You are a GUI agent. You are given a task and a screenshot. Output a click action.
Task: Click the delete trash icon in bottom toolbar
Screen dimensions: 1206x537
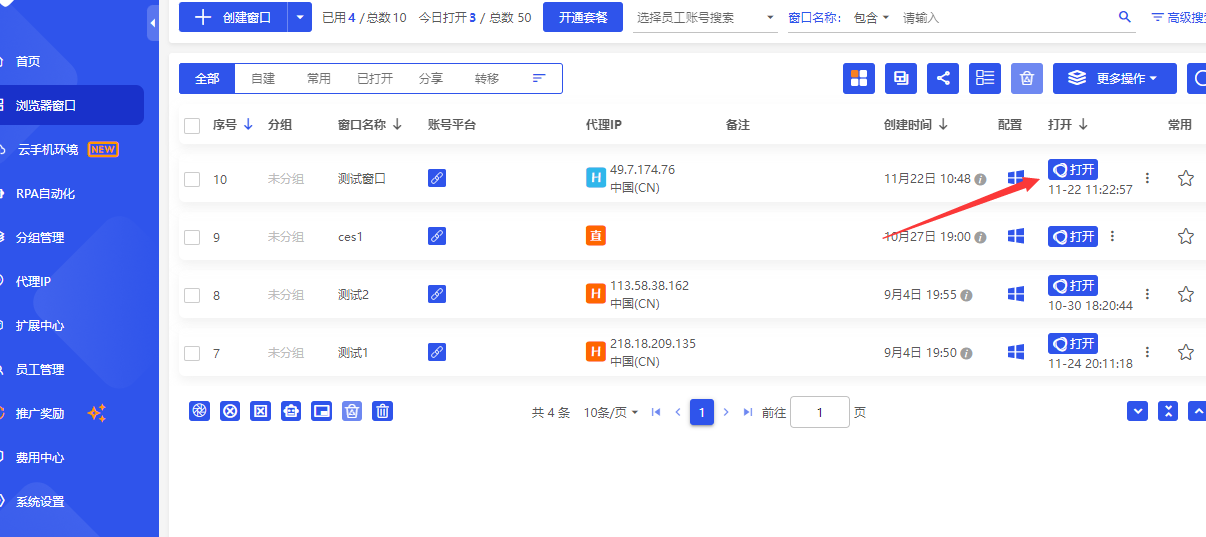pyautogui.click(x=382, y=411)
